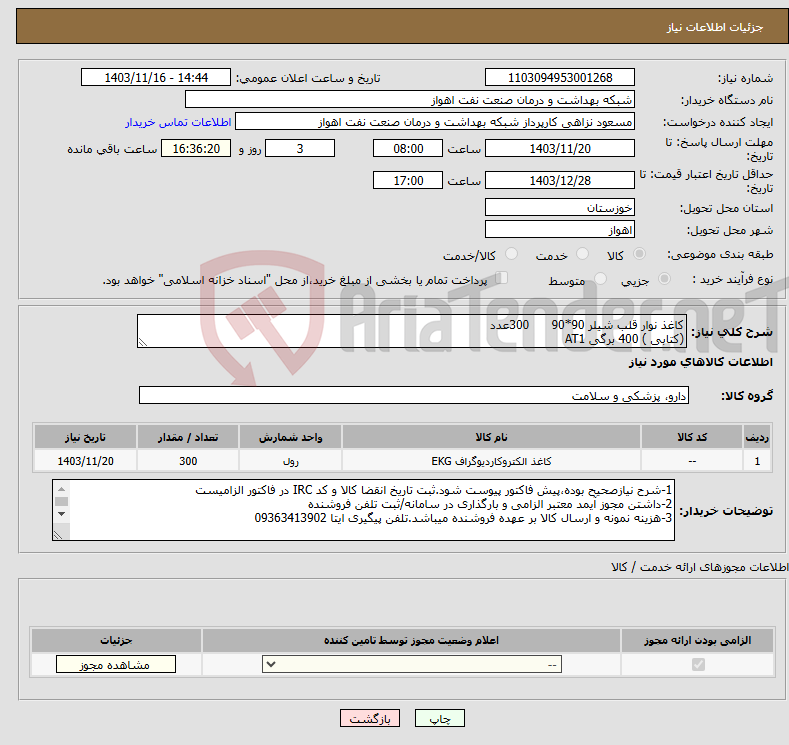Click the کاغذ الکتروکاردیوگراف EKG cell
The image size is (789, 745).
tap(491, 461)
